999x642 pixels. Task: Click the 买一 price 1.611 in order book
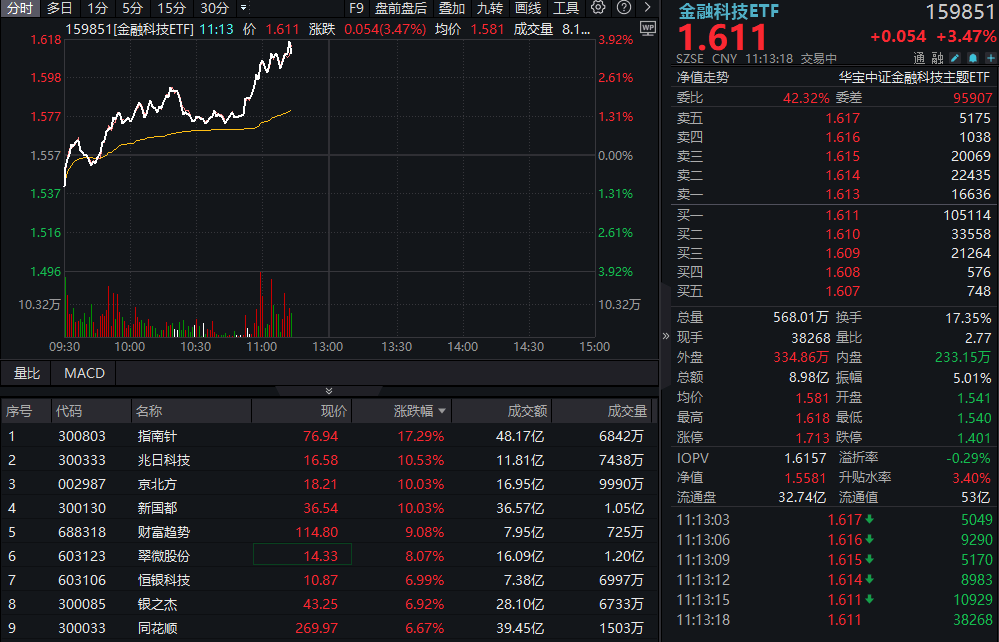(x=842, y=215)
